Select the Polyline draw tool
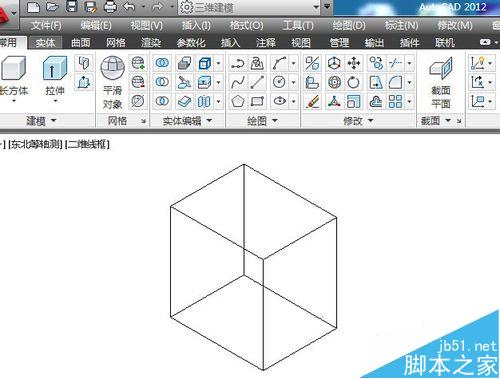This screenshot has height=379, width=500. click(237, 63)
